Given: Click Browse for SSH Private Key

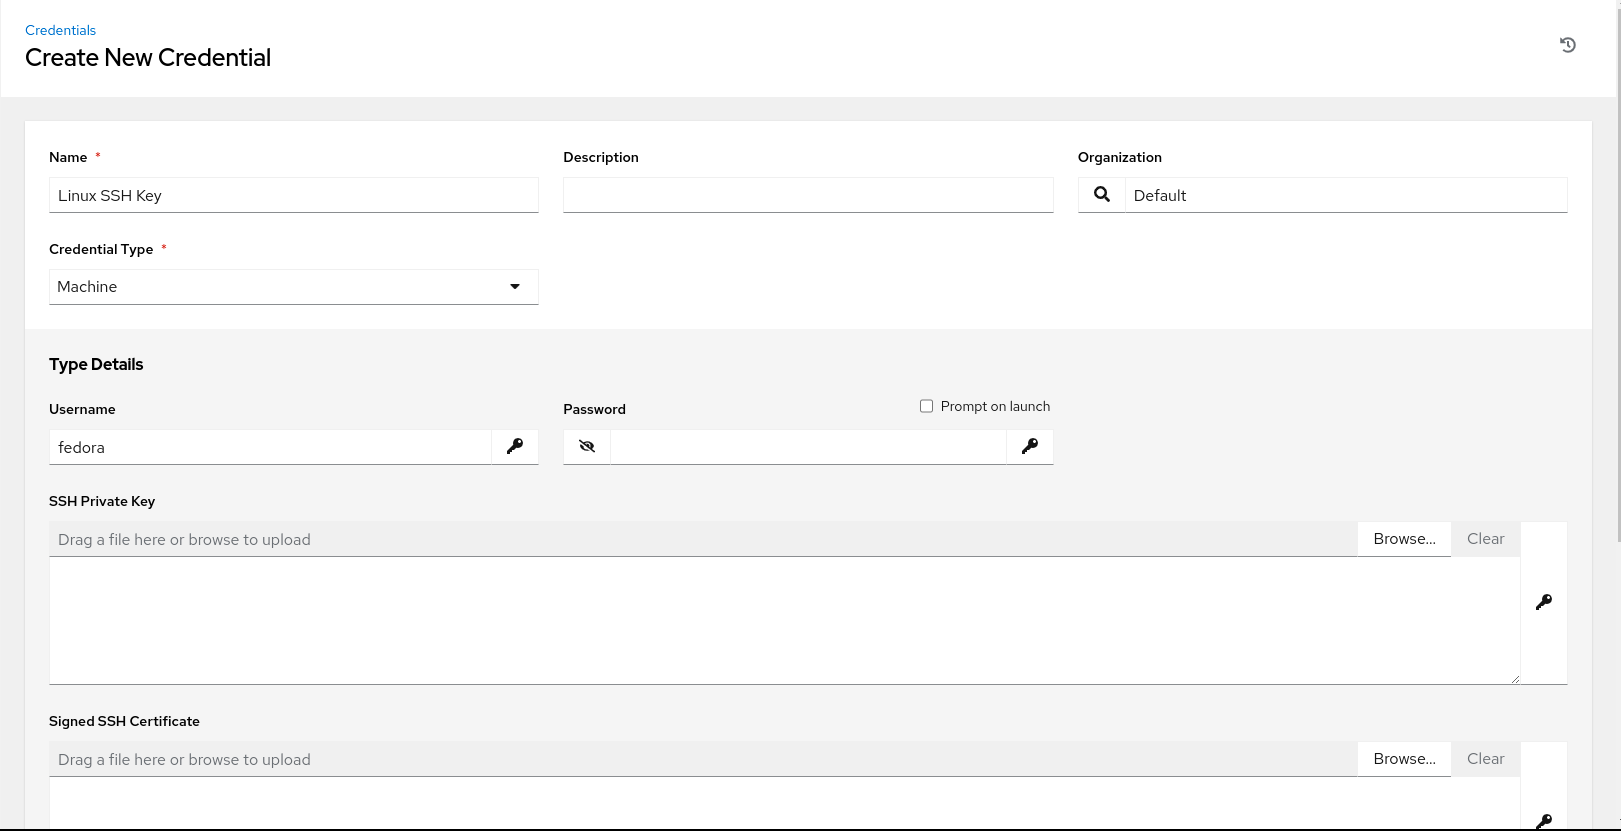Looking at the screenshot, I should (1404, 539).
